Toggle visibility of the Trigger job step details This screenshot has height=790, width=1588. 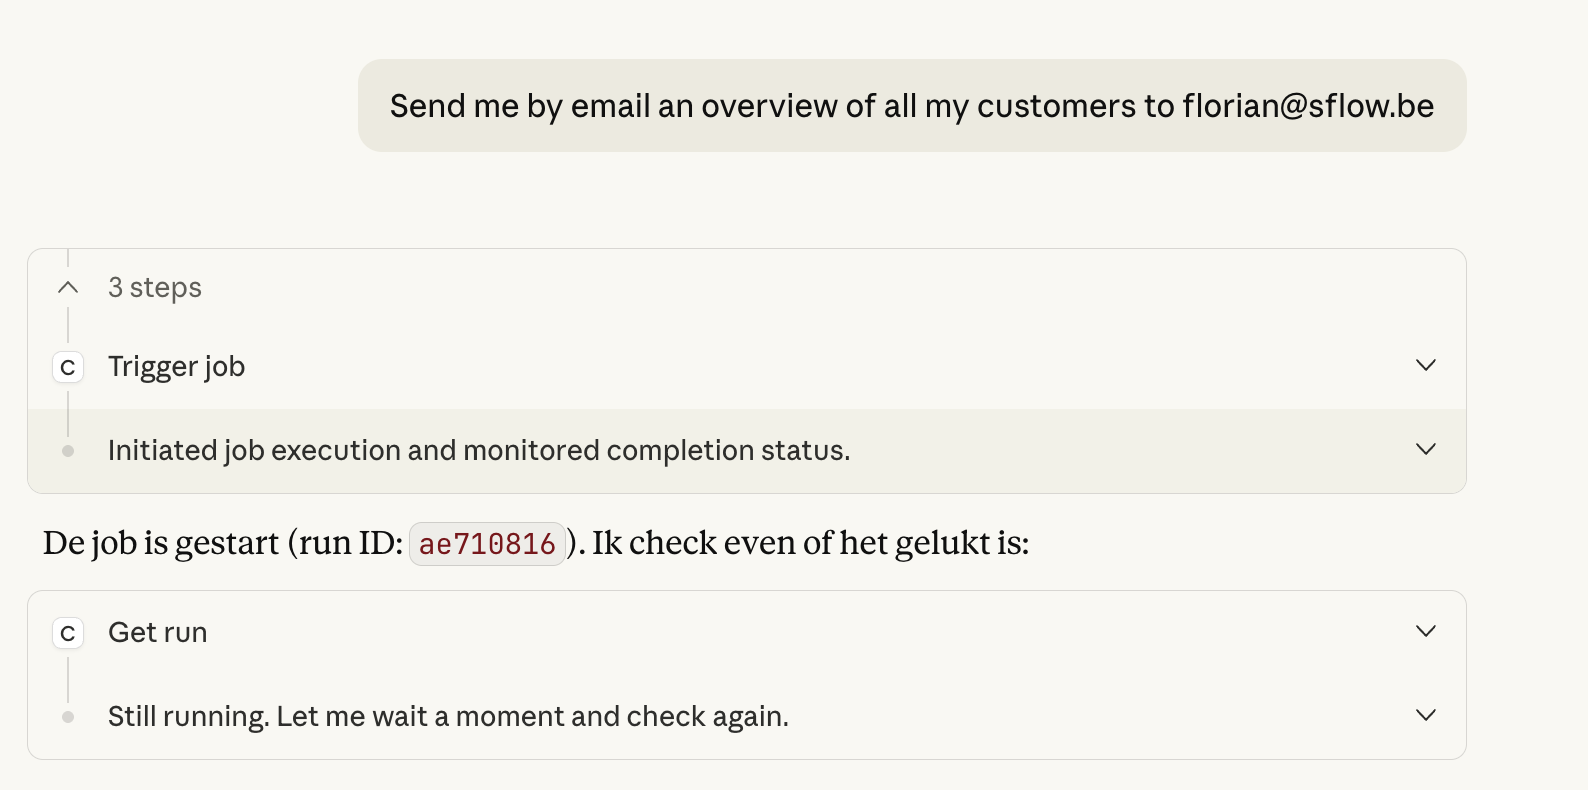pos(1426,365)
